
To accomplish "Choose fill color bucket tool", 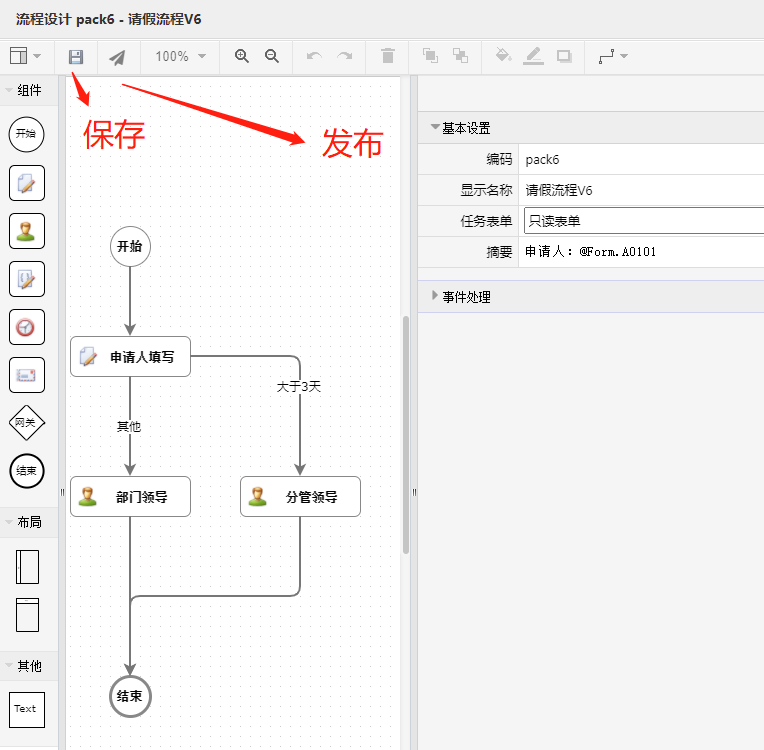I will tap(503, 55).
